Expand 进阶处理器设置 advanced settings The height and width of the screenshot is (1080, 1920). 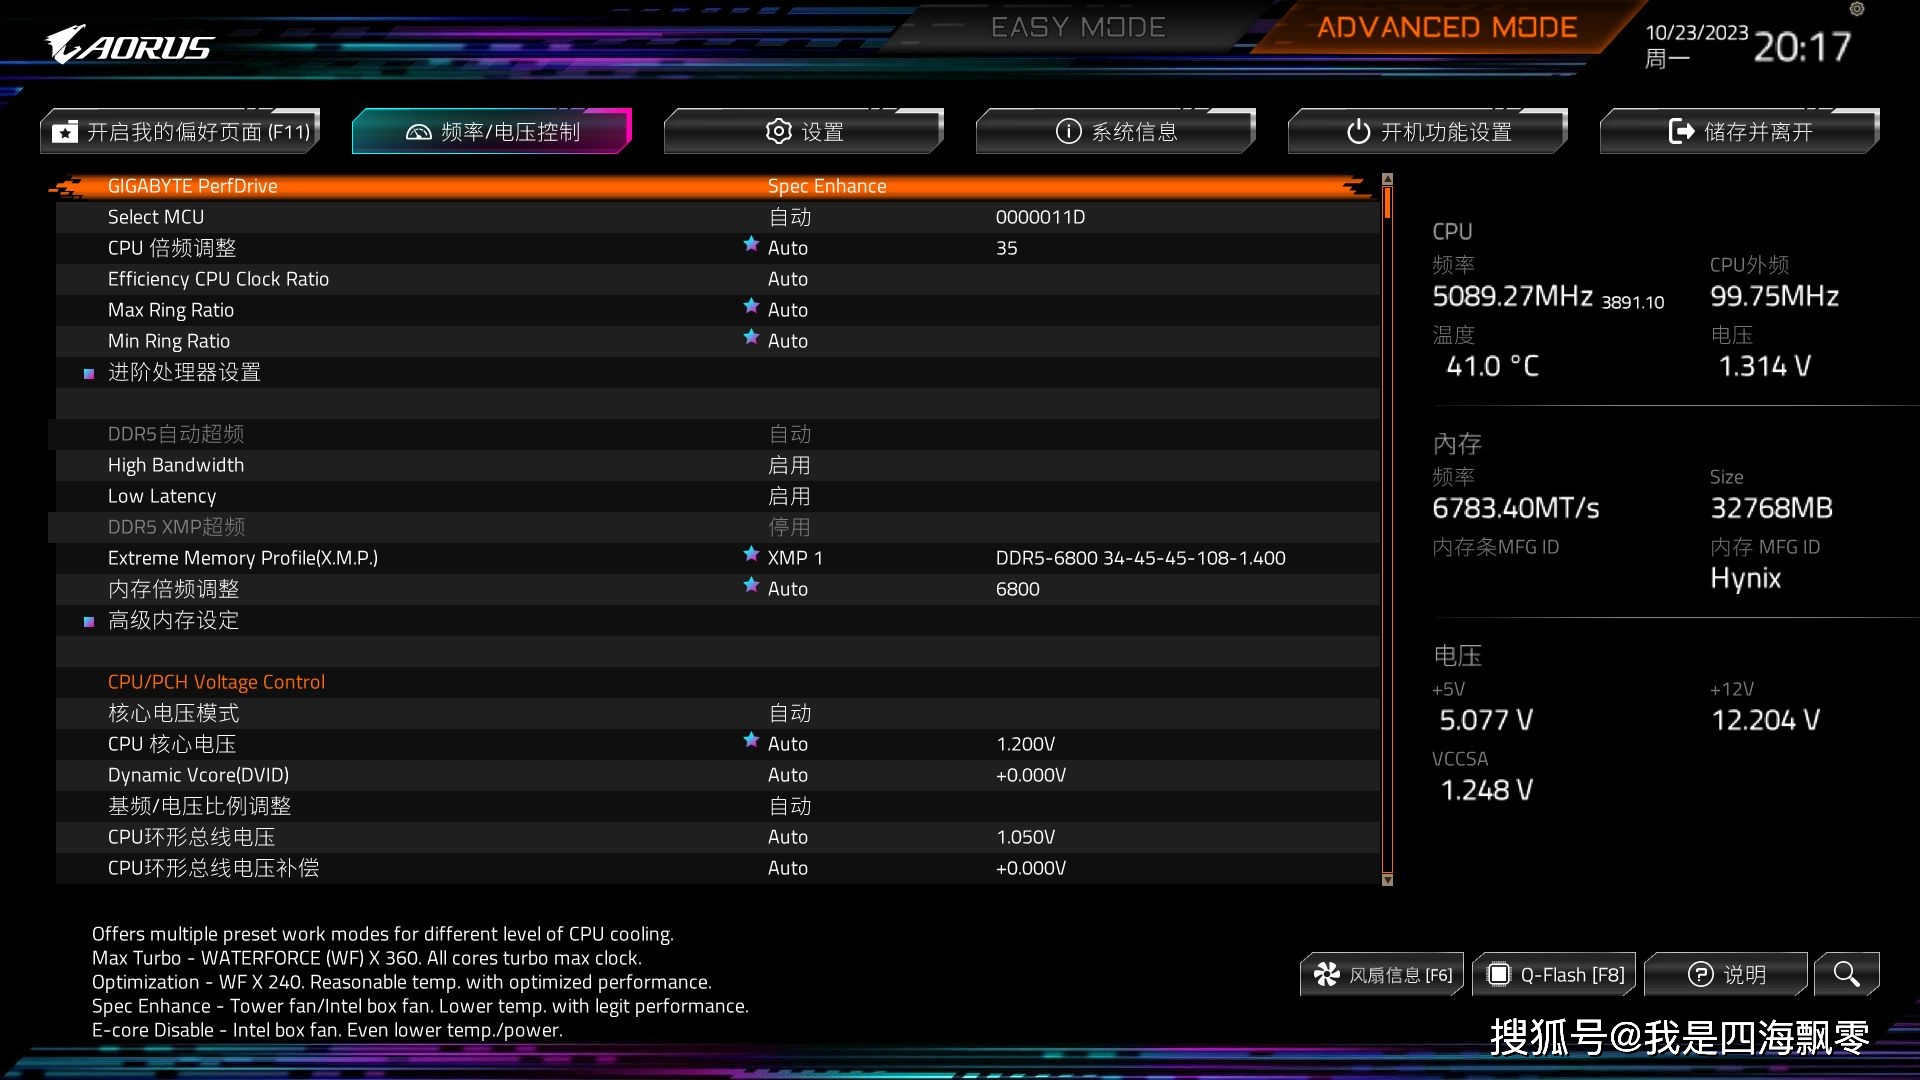click(x=183, y=371)
